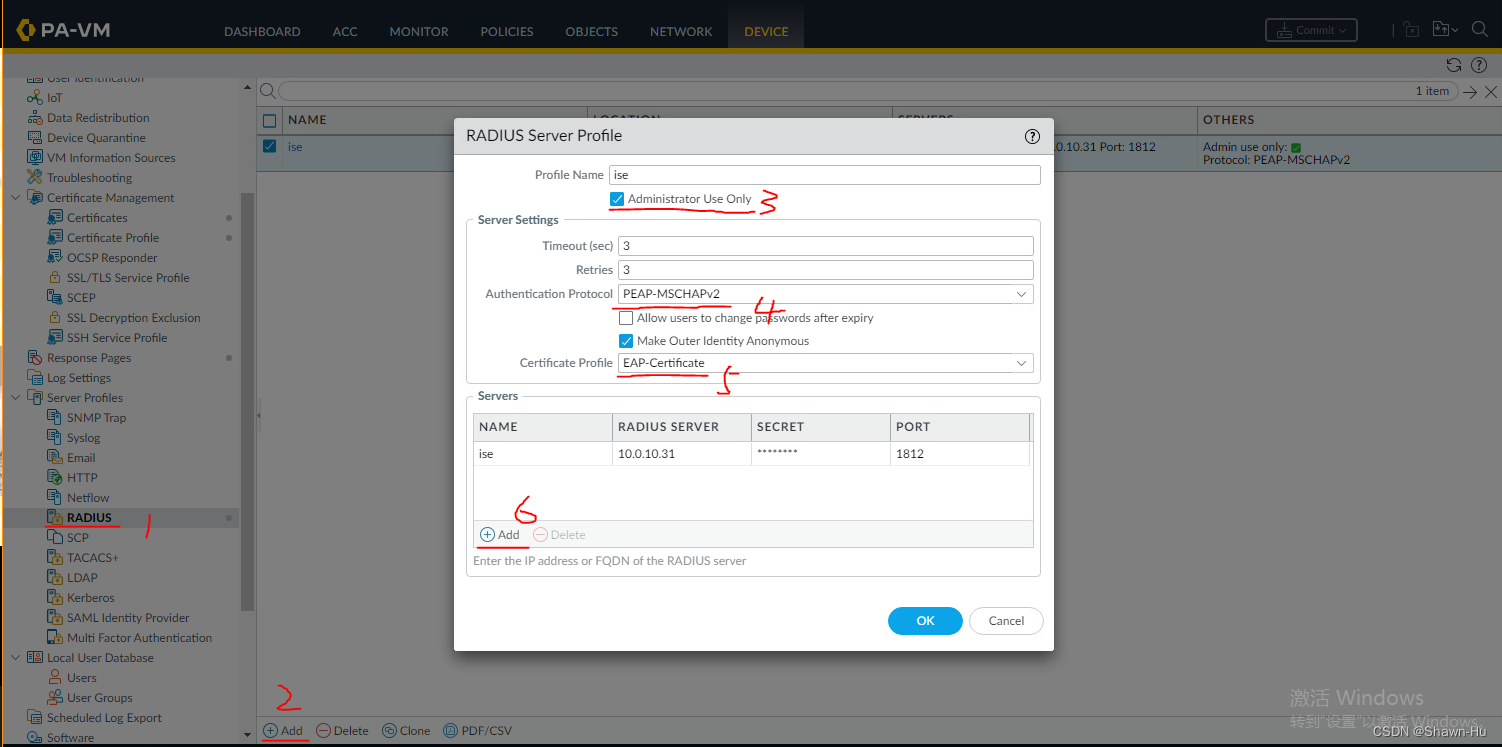Collapse the Local User Database tree node
1502x747 pixels.
pos(15,658)
